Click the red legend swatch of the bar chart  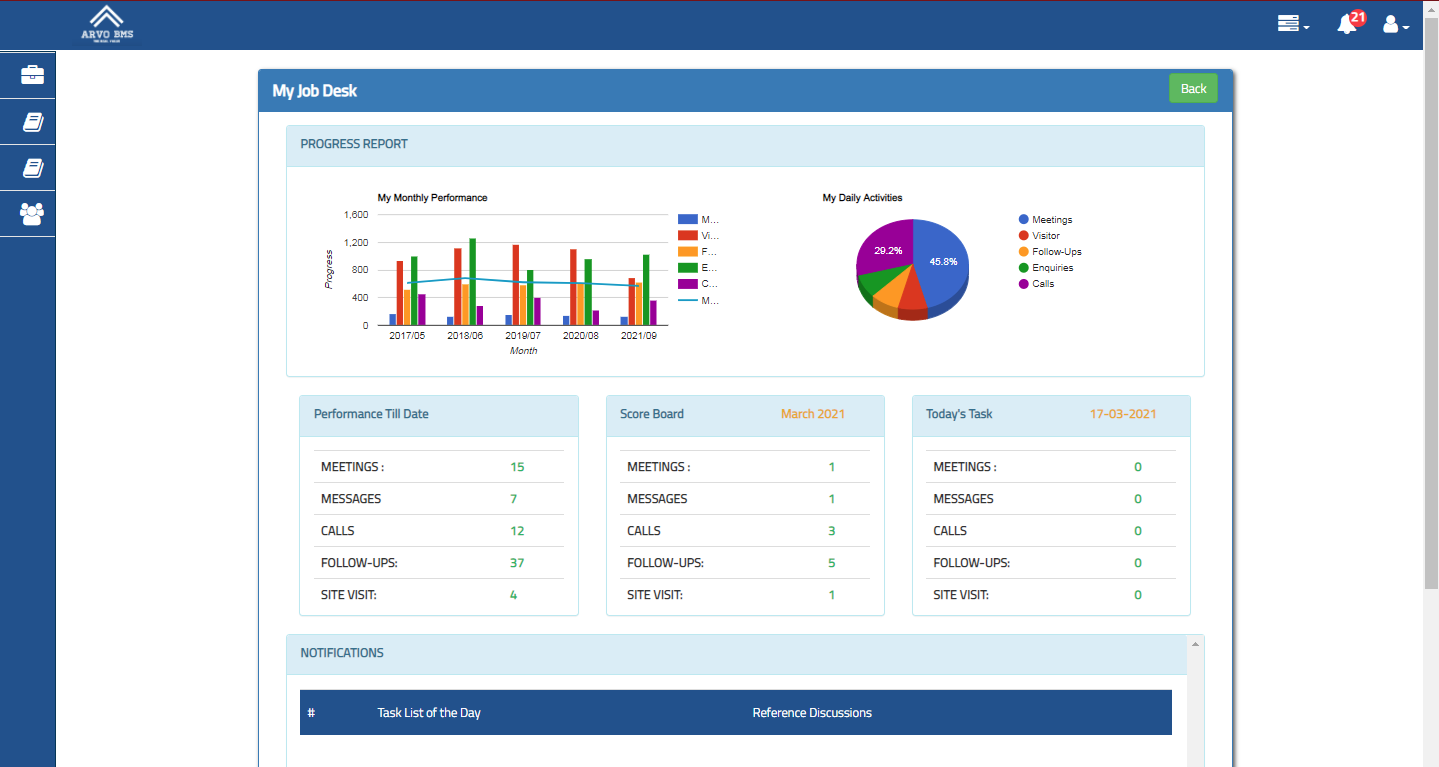[x=687, y=235]
